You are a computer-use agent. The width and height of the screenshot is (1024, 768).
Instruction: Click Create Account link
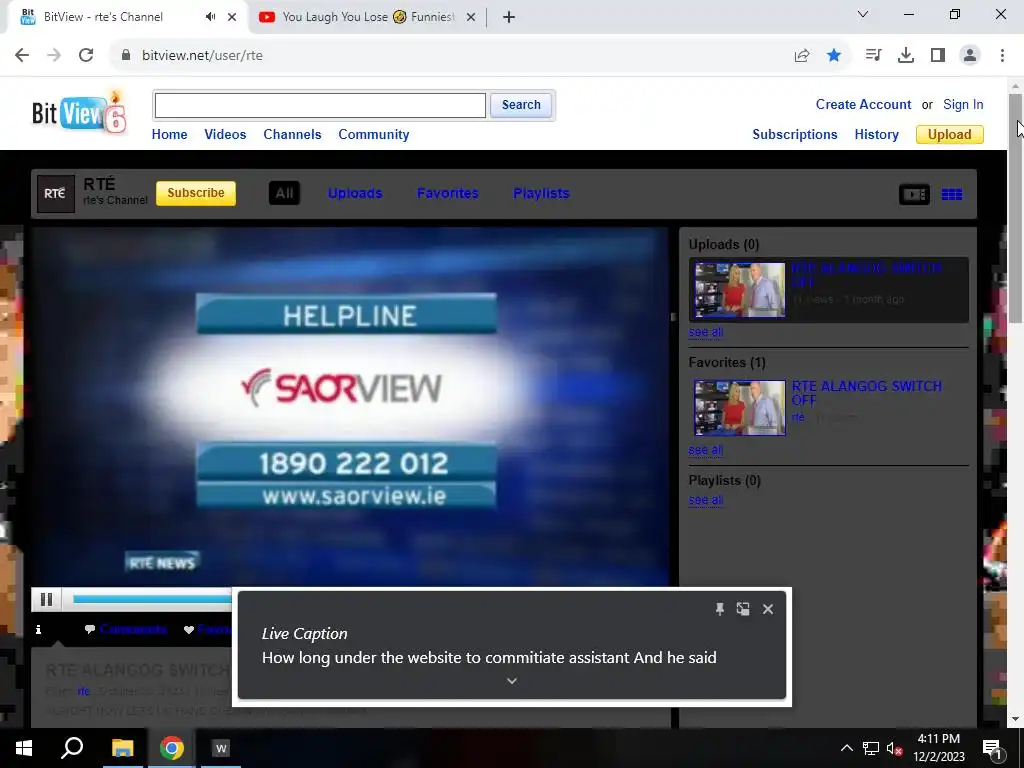point(863,104)
